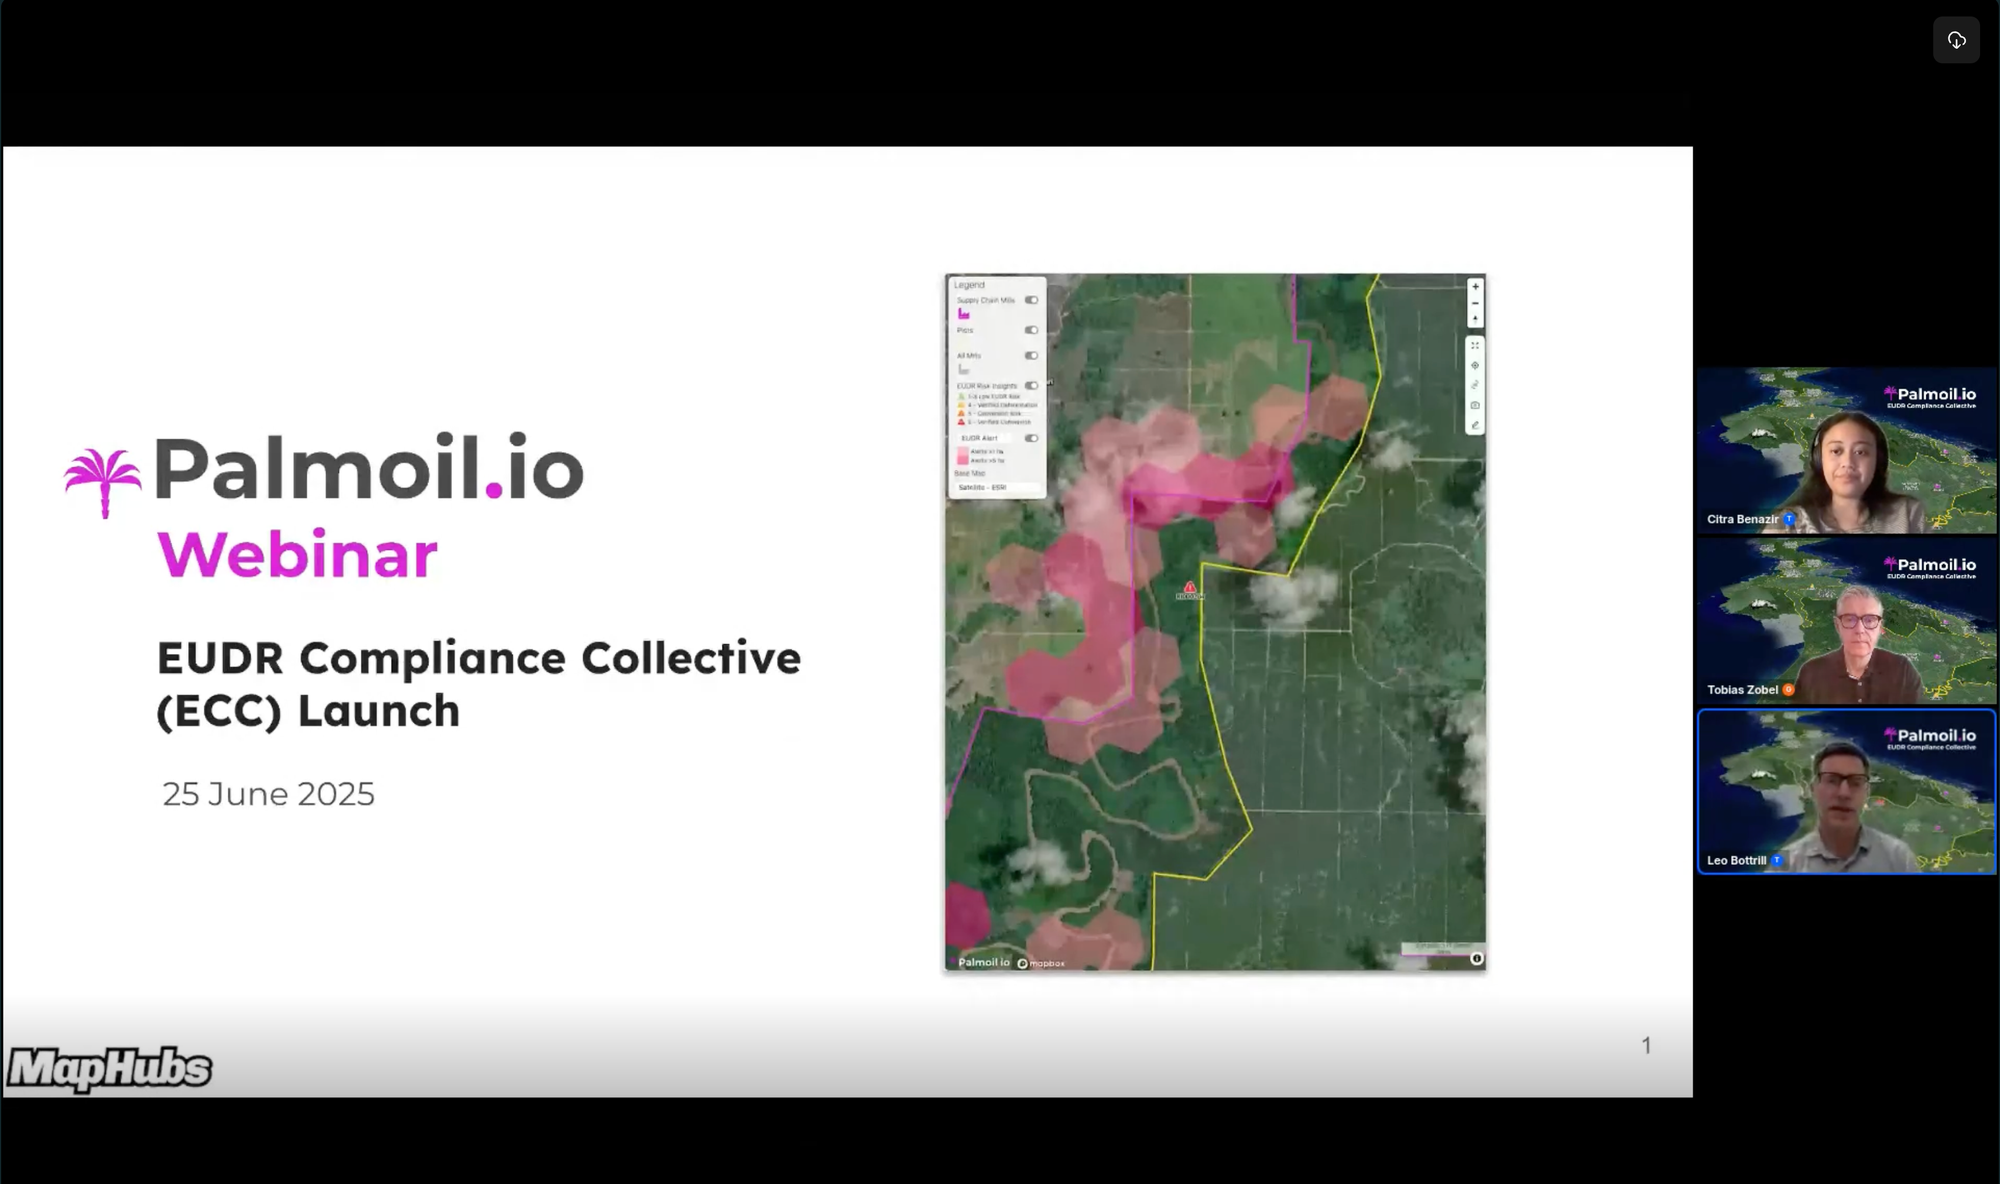This screenshot has width=2000, height=1184.
Task: Click the light pink Alerts >1 ha swatch
Action: pyautogui.click(x=963, y=451)
